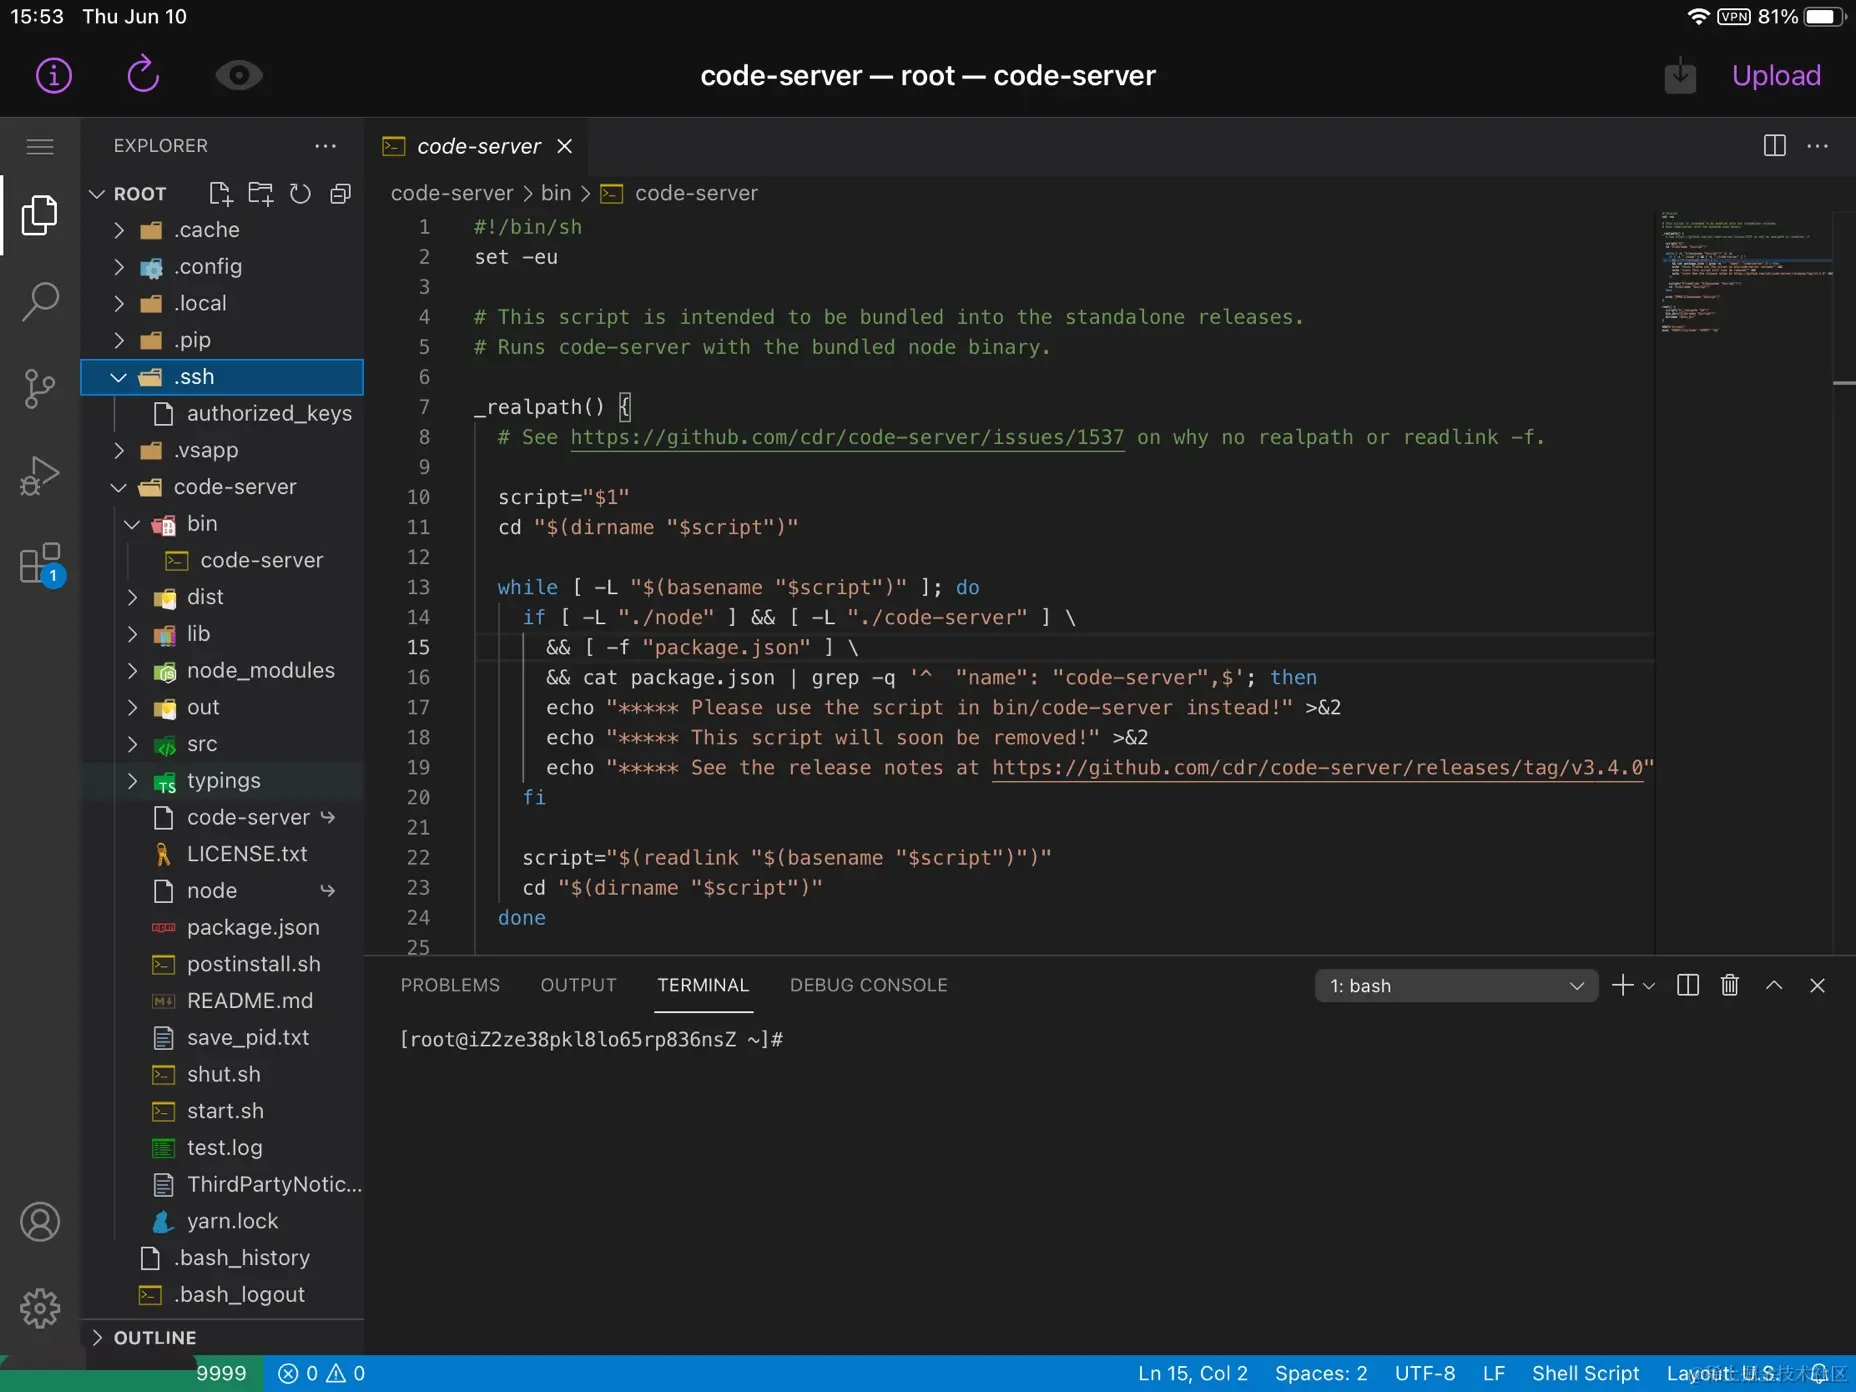Click Collapse Folders in Explorer
Screen dimensions: 1856x1392
(341, 193)
